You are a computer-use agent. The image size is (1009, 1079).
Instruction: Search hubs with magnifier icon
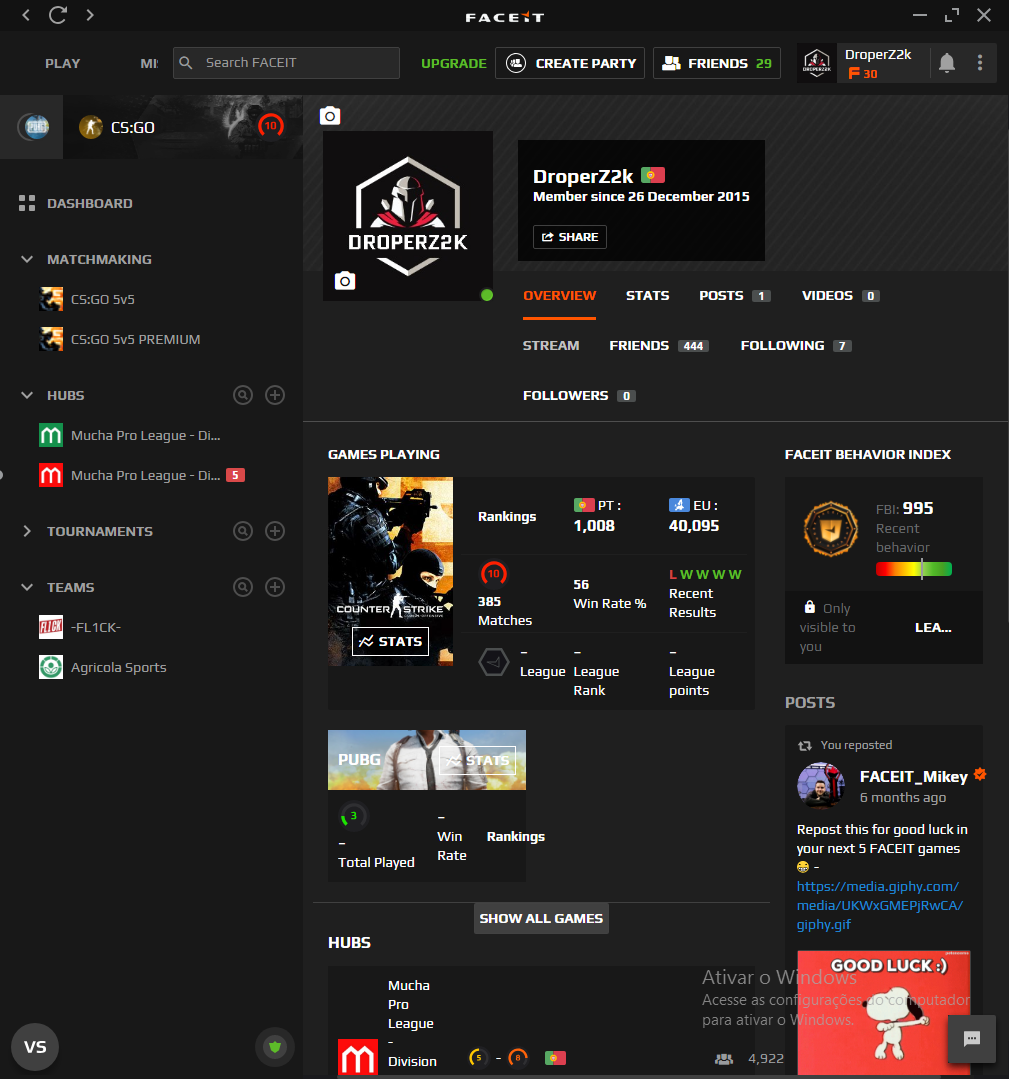pyautogui.click(x=243, y=395)
